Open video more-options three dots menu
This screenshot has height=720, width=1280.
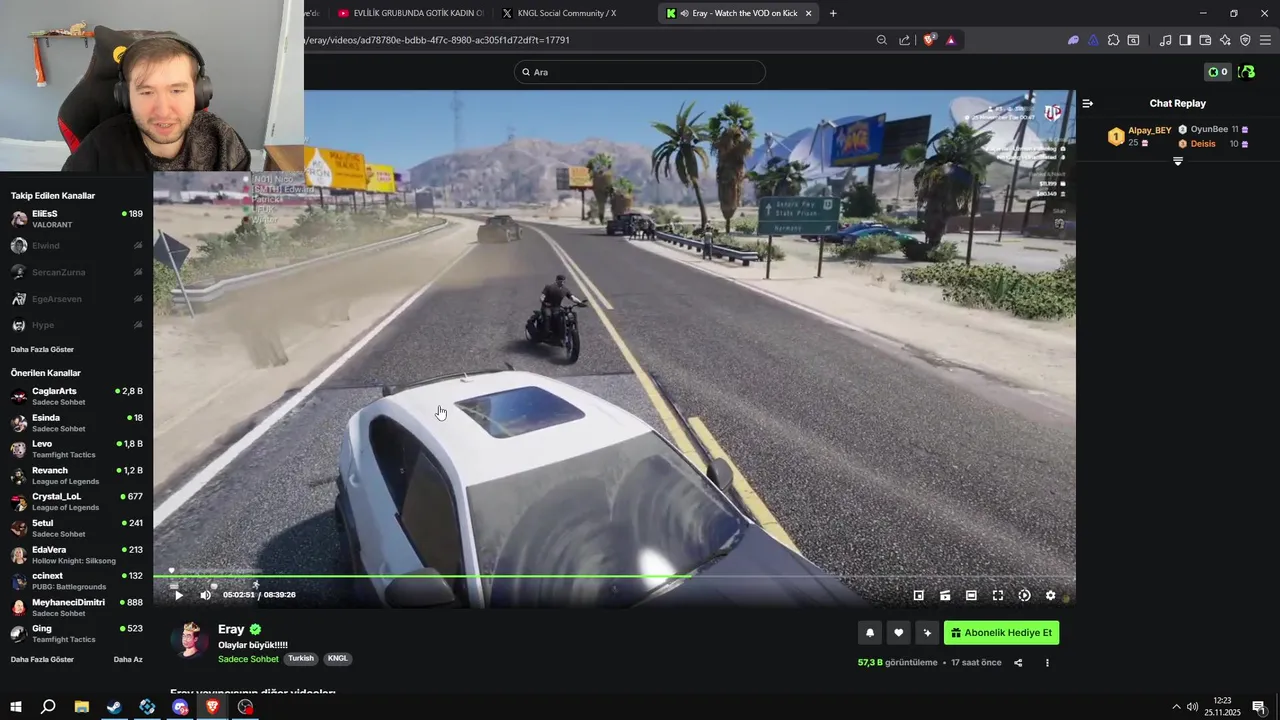pyautogui.click(x=1047, y=662)
